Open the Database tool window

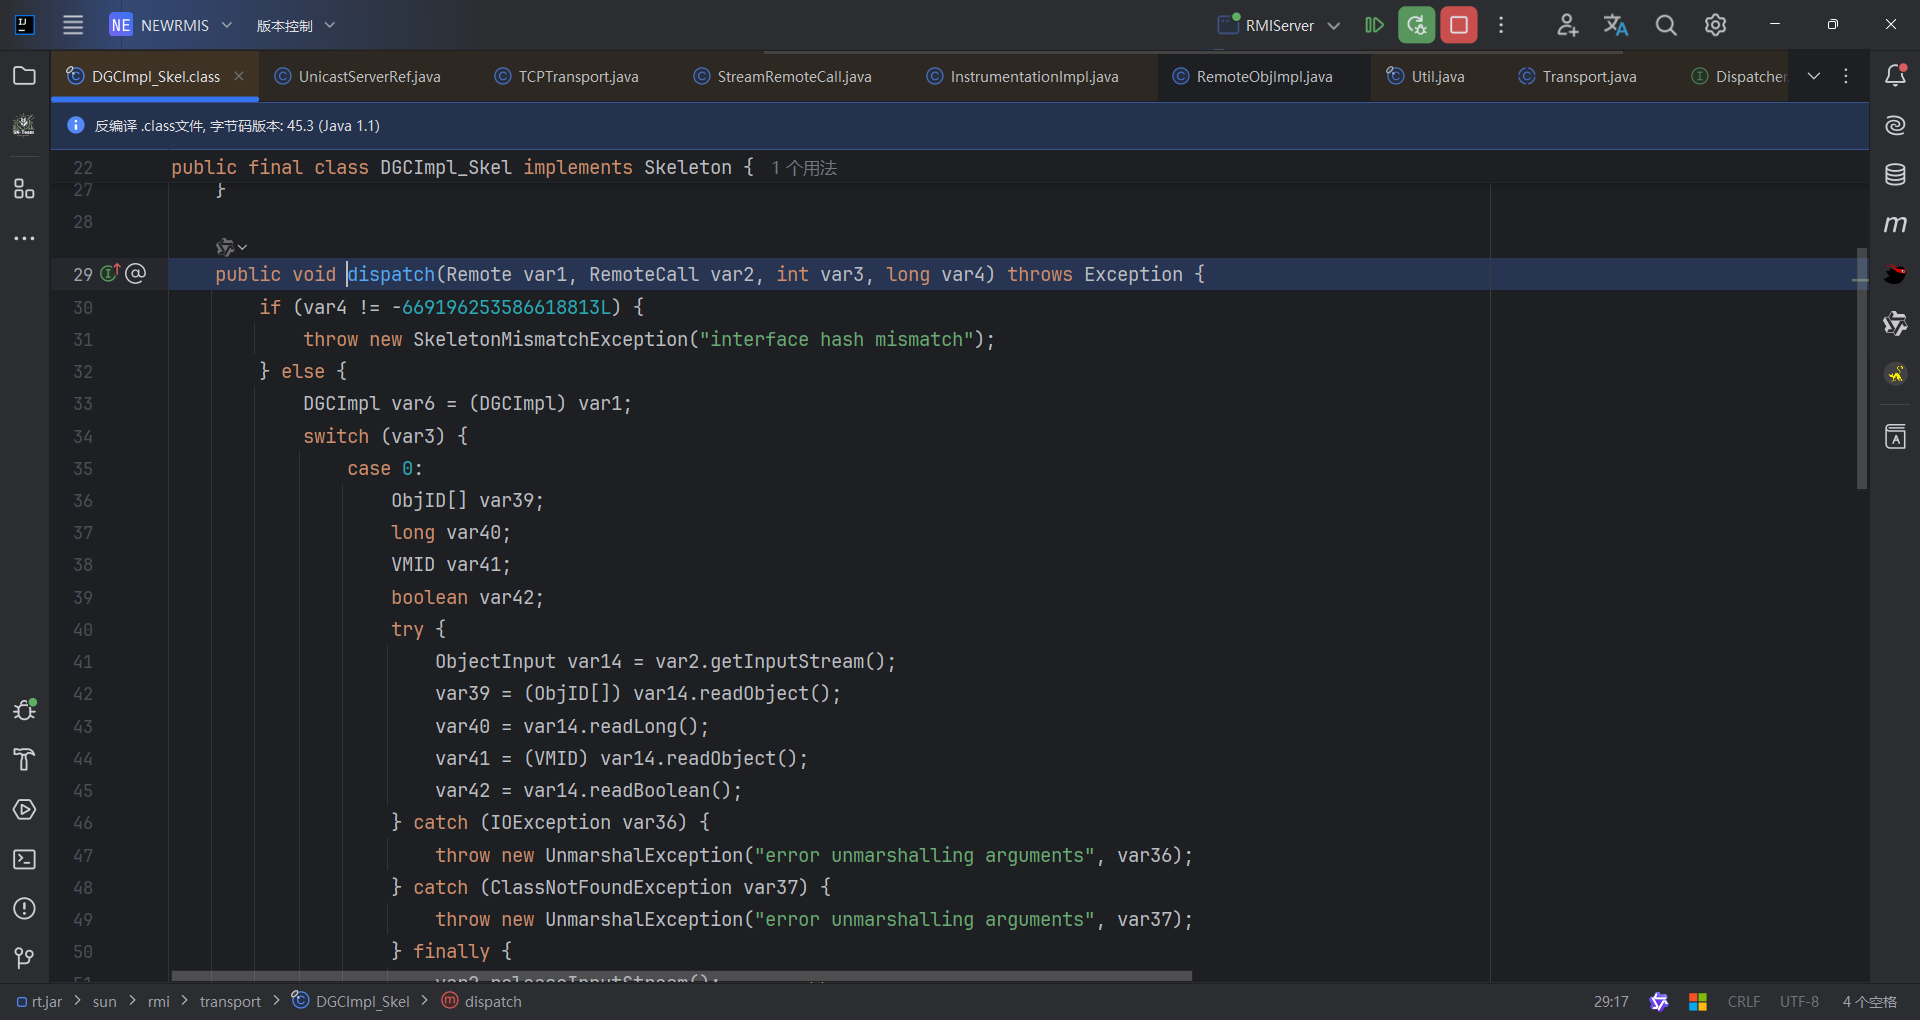[x=1895, y=175]
